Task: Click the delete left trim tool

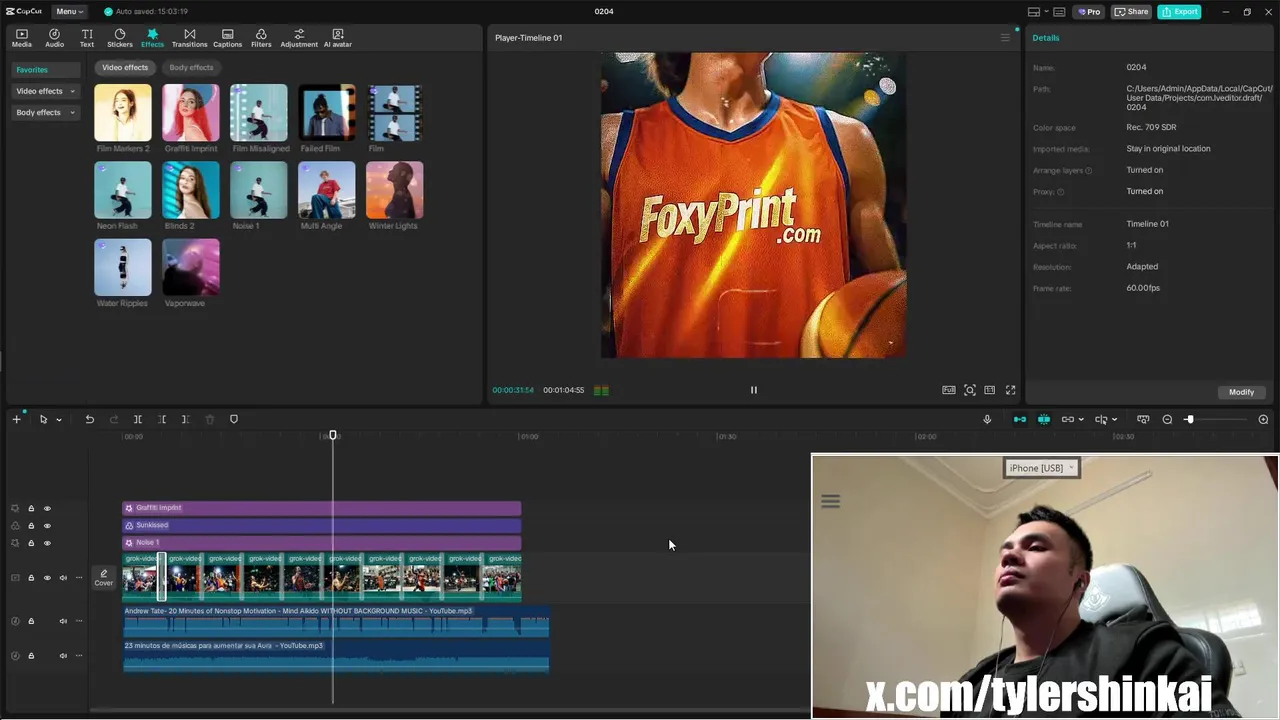Action: coord(162,419)
